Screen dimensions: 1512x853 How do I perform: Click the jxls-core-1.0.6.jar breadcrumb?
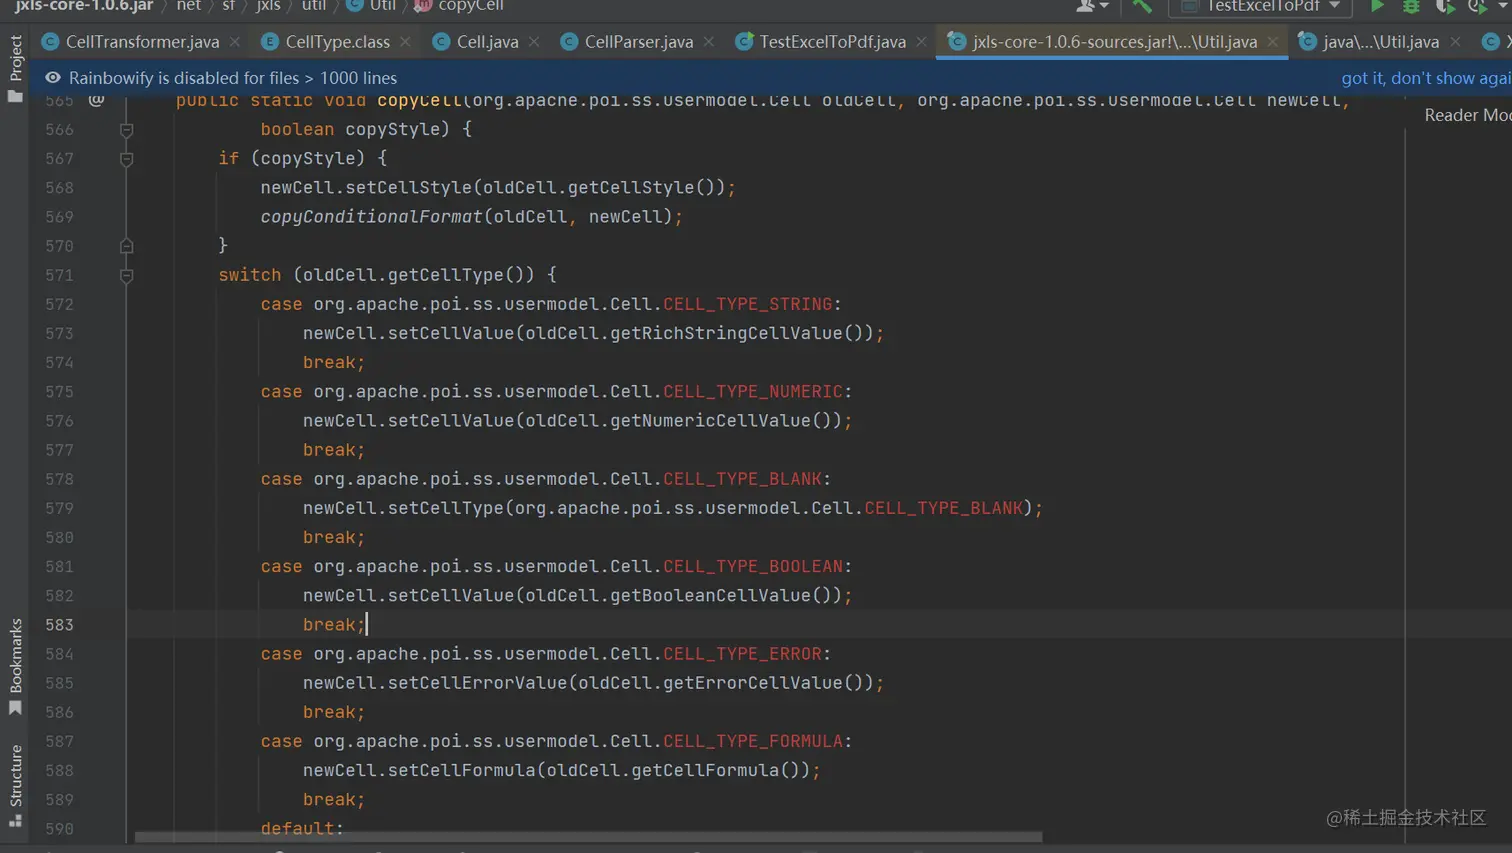[x=84, y=6]
